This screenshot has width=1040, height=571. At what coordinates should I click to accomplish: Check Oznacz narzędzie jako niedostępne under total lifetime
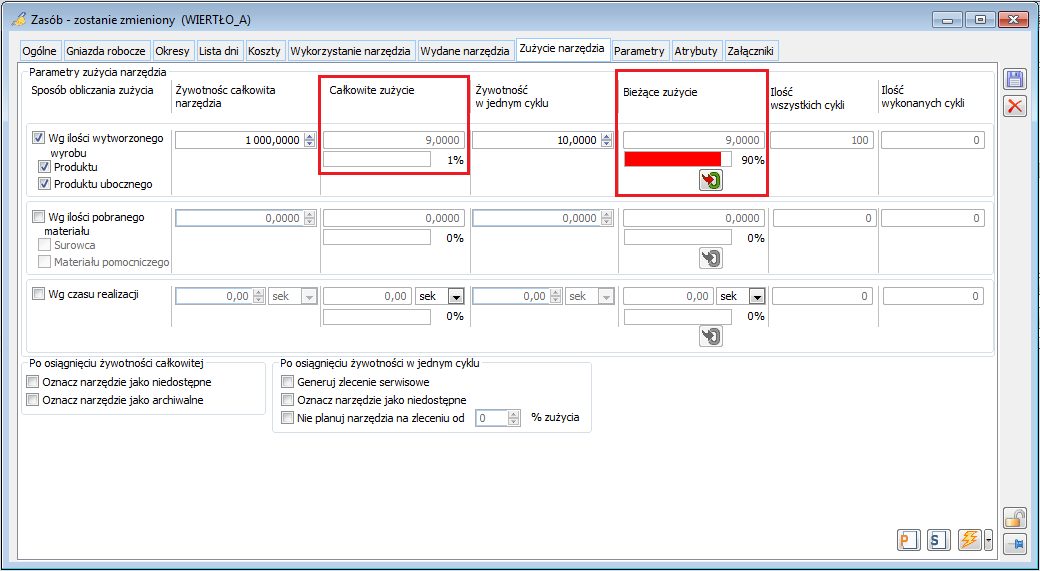32,382
